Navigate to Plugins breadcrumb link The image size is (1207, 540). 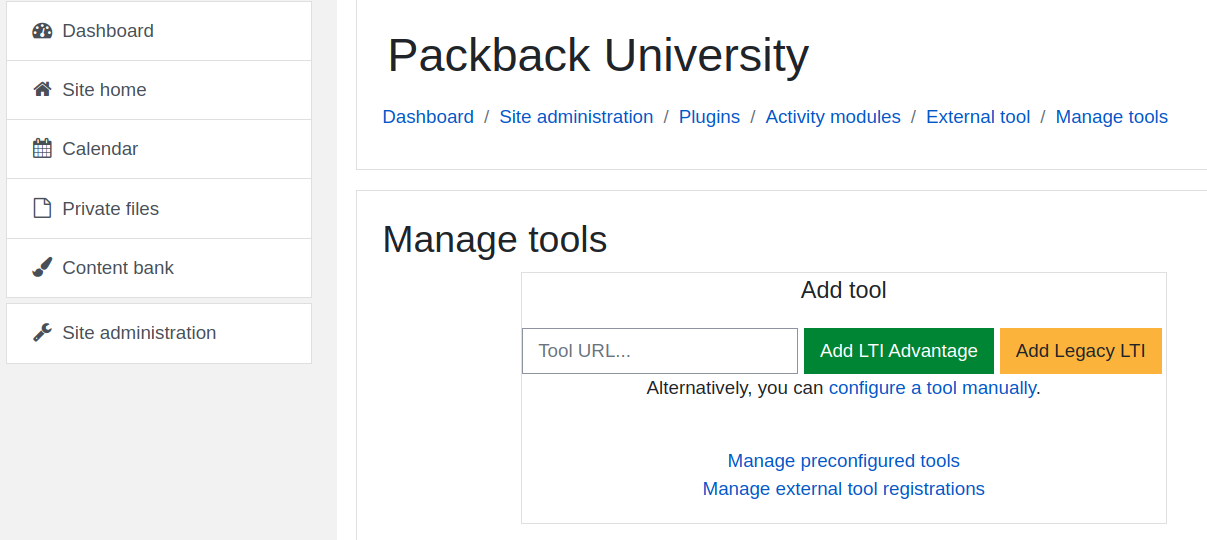coord(709,117)
